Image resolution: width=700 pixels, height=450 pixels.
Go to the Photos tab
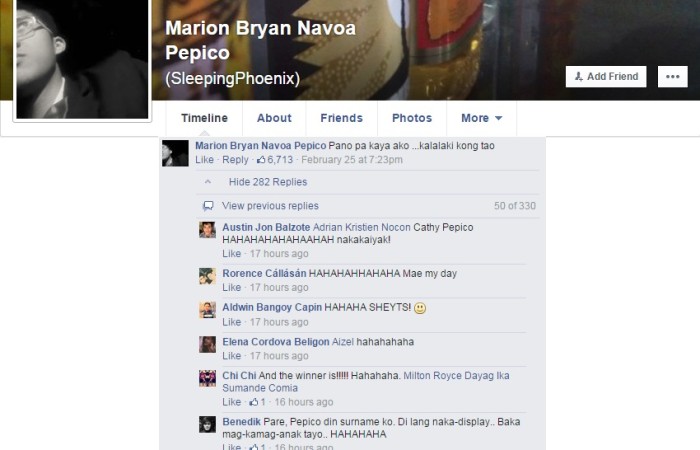(412, 118)
